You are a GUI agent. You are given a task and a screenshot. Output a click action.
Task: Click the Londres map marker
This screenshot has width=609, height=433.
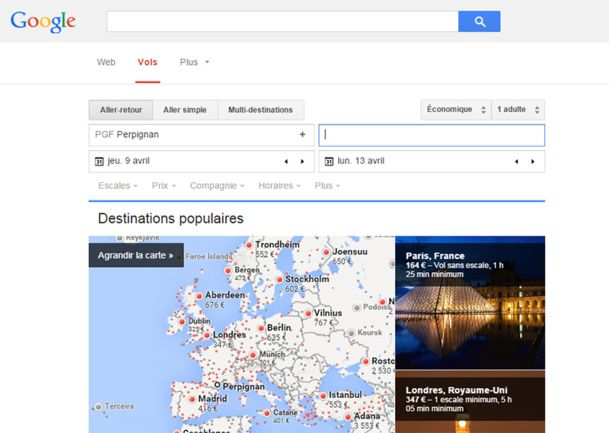point(207,335)
